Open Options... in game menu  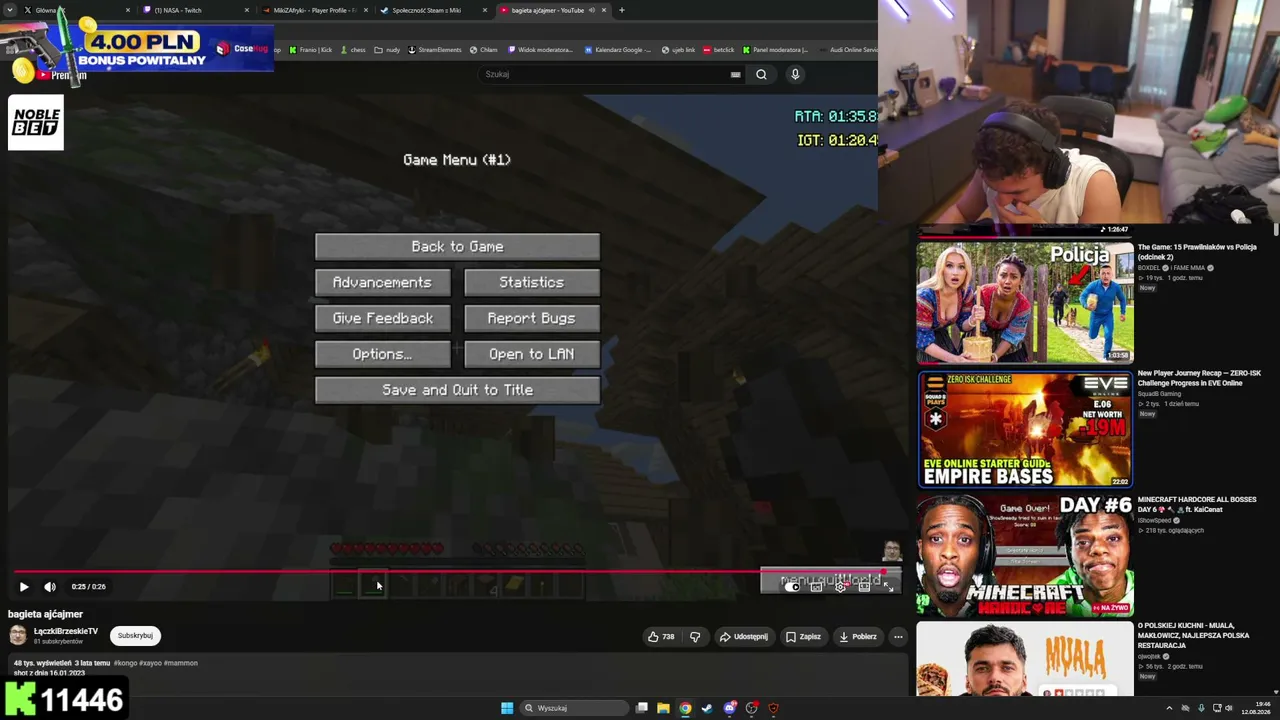click(x=382, y=355)
